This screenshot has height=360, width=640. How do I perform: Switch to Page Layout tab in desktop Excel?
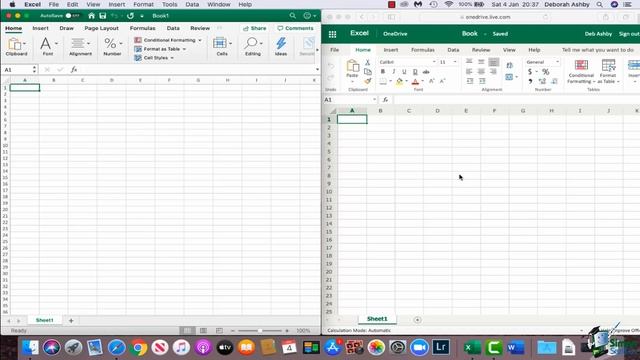coord(101,28)
